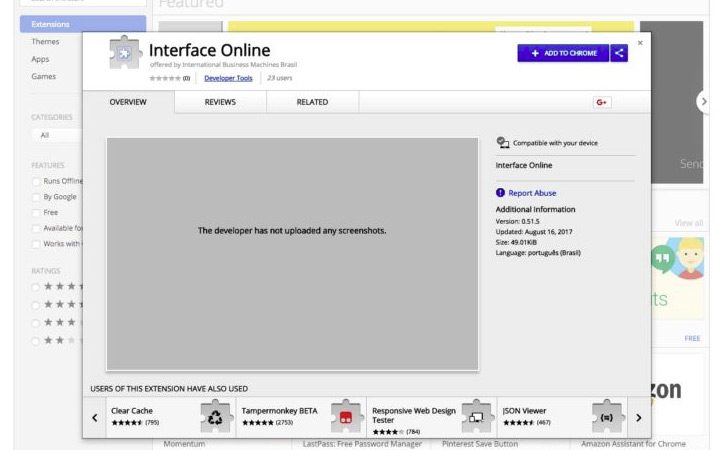Select Games in the store sidebar
Image resolution: width=720 pixels, height=450 pixels.
pyautogui.click(x=44, y=76)
